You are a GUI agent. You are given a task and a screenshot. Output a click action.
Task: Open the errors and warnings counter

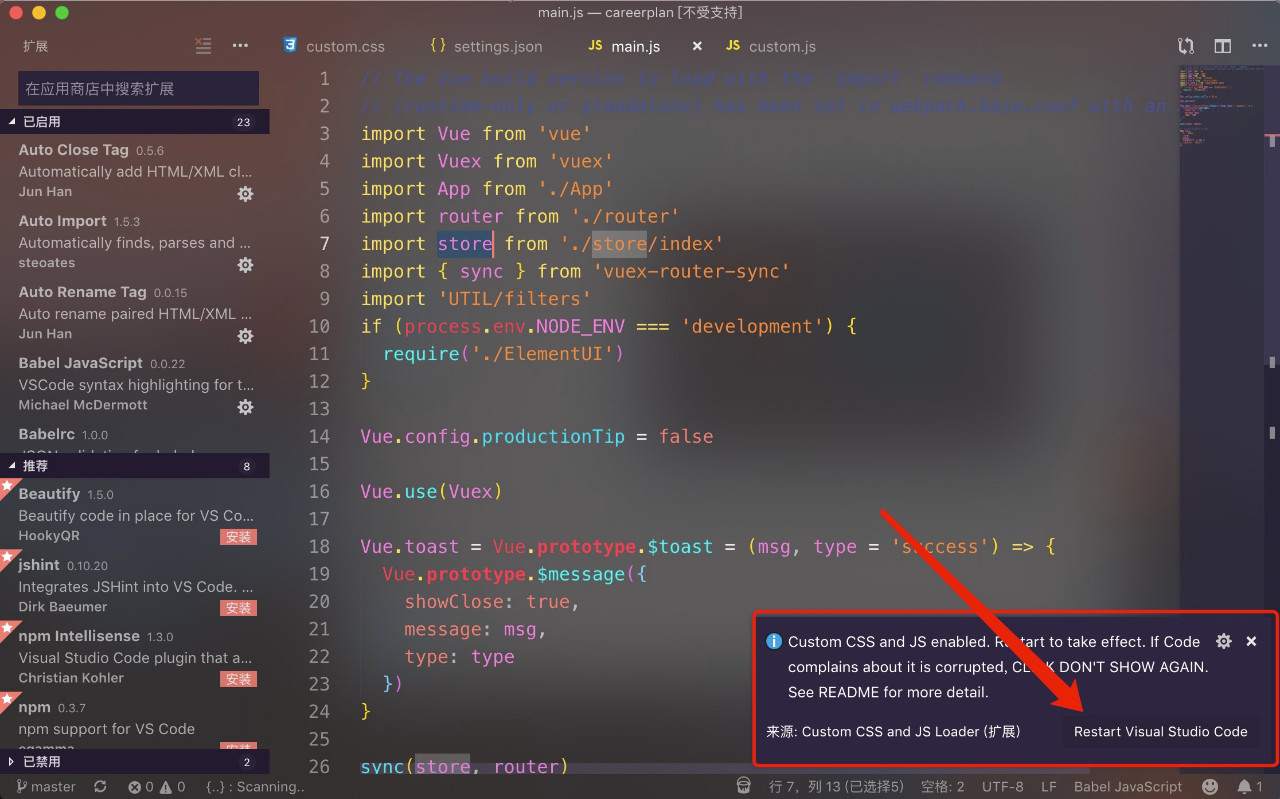pyautogui.click(x=157, y=787)
